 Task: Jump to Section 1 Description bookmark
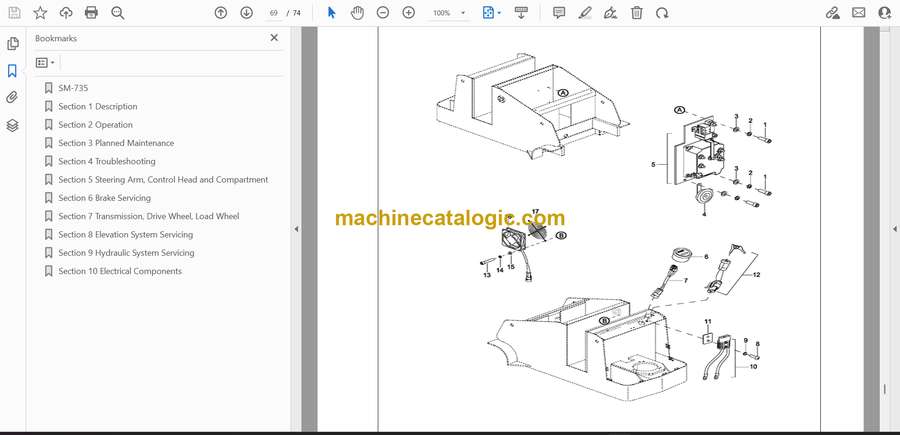coord(98,106)
